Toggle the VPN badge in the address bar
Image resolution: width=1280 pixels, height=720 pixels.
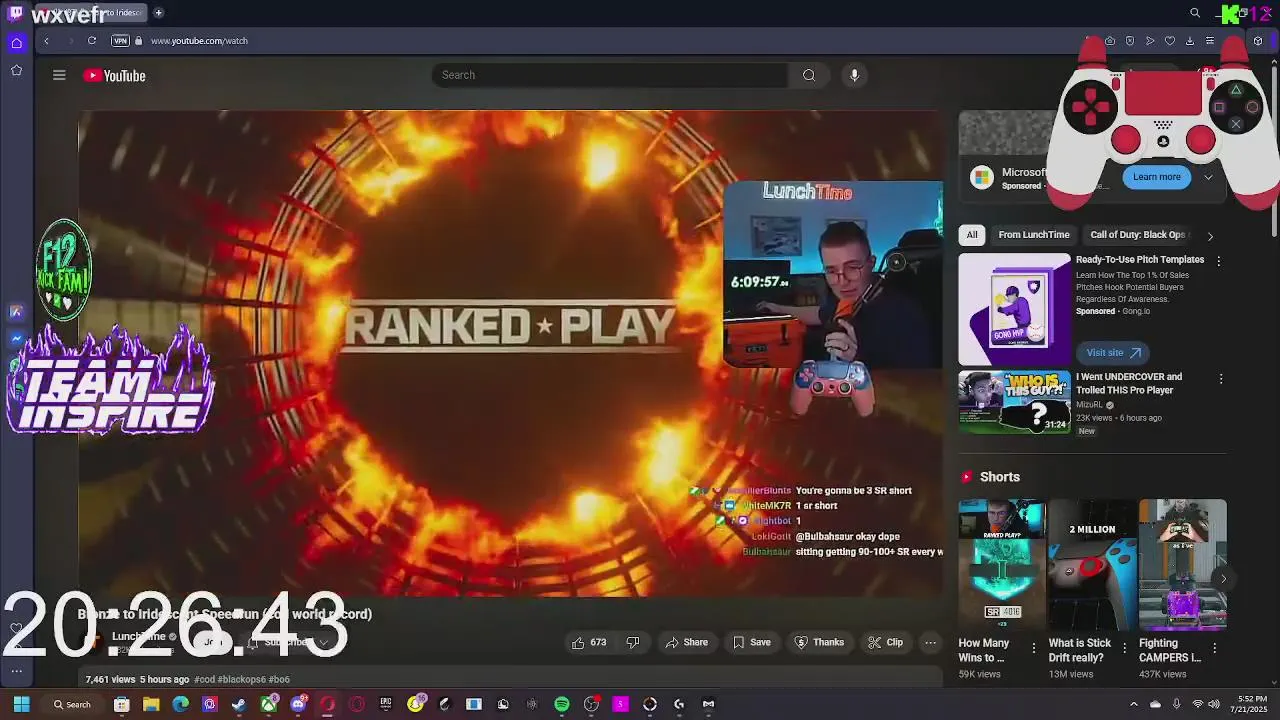point(120,41)
